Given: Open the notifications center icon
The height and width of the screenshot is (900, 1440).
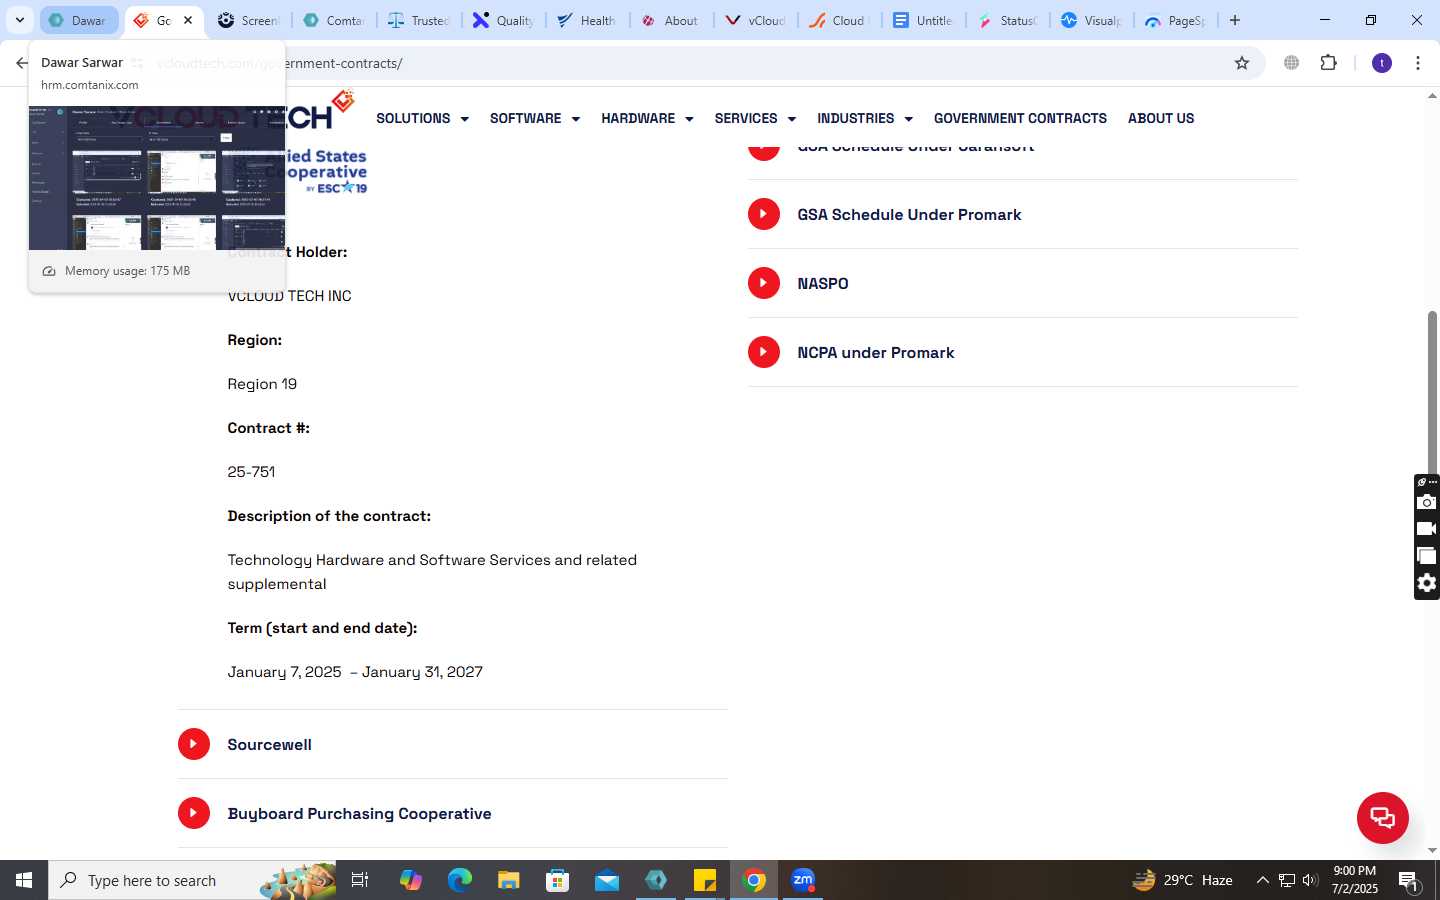Looking at the screenshot, I should [x=1409, y=881].
